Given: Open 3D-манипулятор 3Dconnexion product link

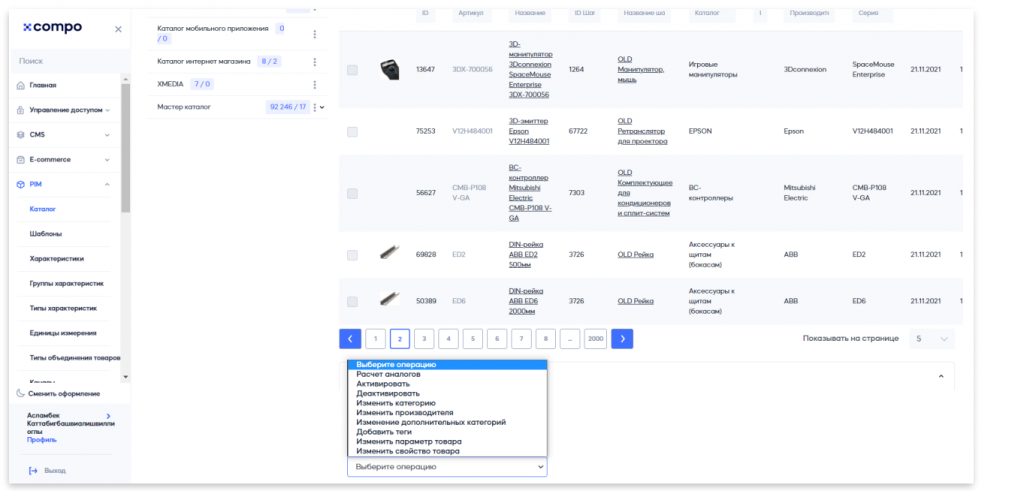Looking at the screenshot, I should (x=530, y=69).
